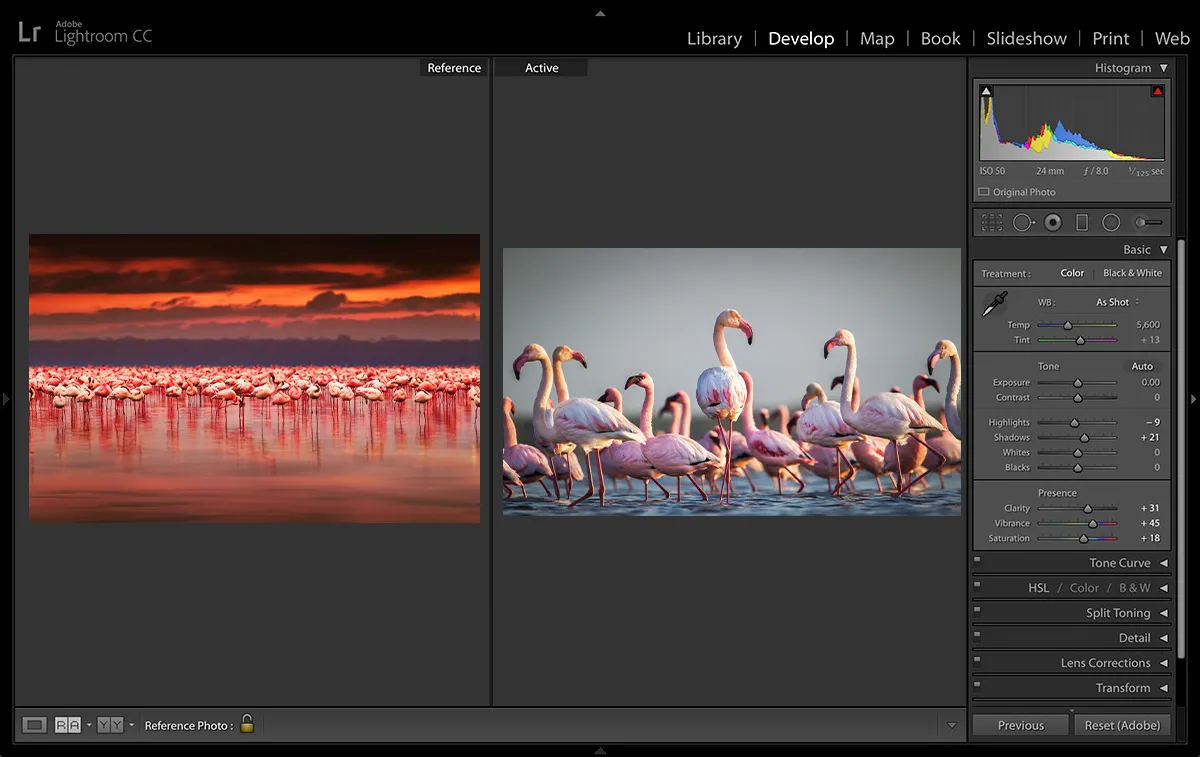Viewport: 1200px width, 757px height.
Task: Select the Crop Overlay tool
Action: tap(991, 223)
